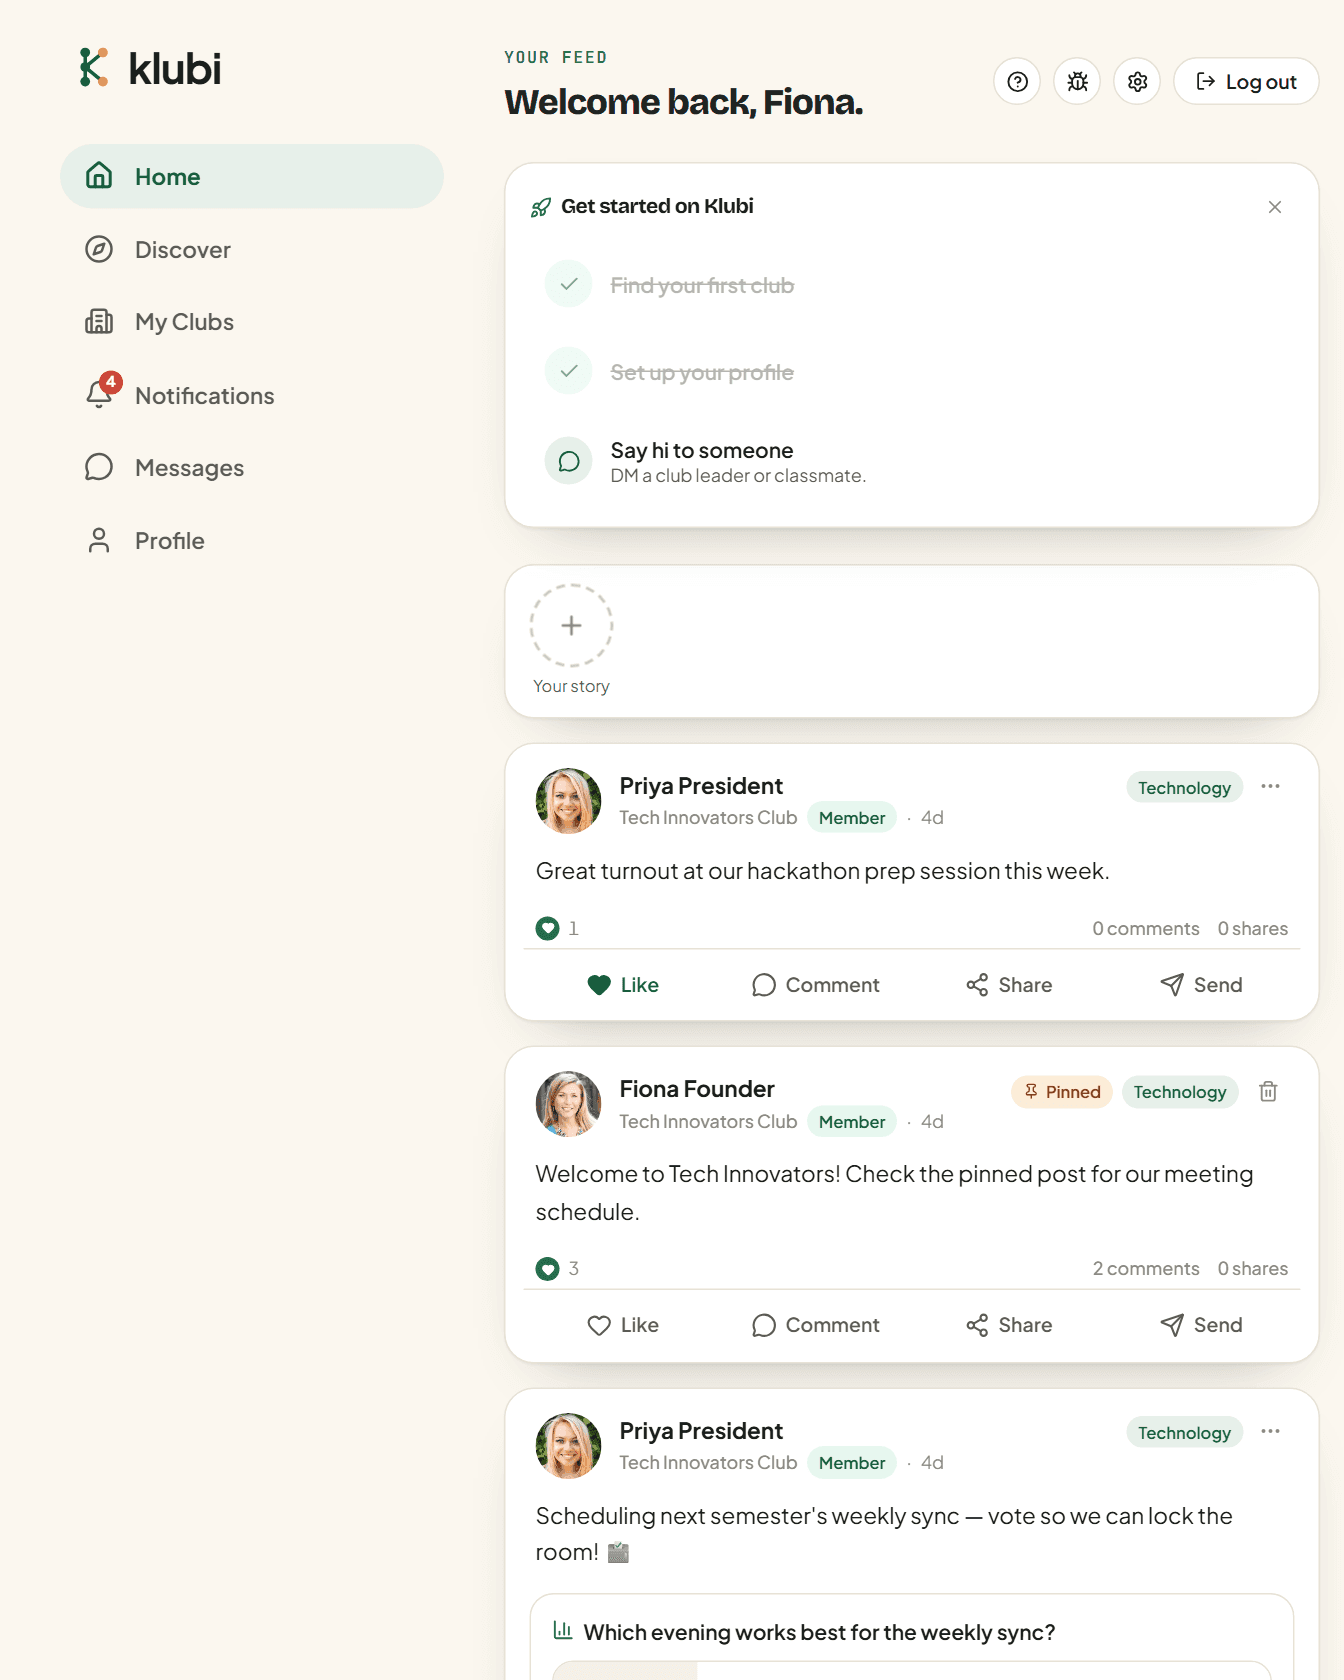Viewport: 1344px width, 1680px height.
Task: Log out of Klubi
Action: (1246, 82)
